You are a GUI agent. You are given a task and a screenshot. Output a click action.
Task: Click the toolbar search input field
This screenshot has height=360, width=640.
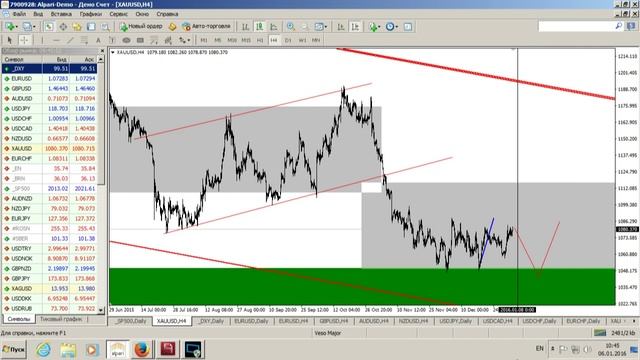pos(576,26)
